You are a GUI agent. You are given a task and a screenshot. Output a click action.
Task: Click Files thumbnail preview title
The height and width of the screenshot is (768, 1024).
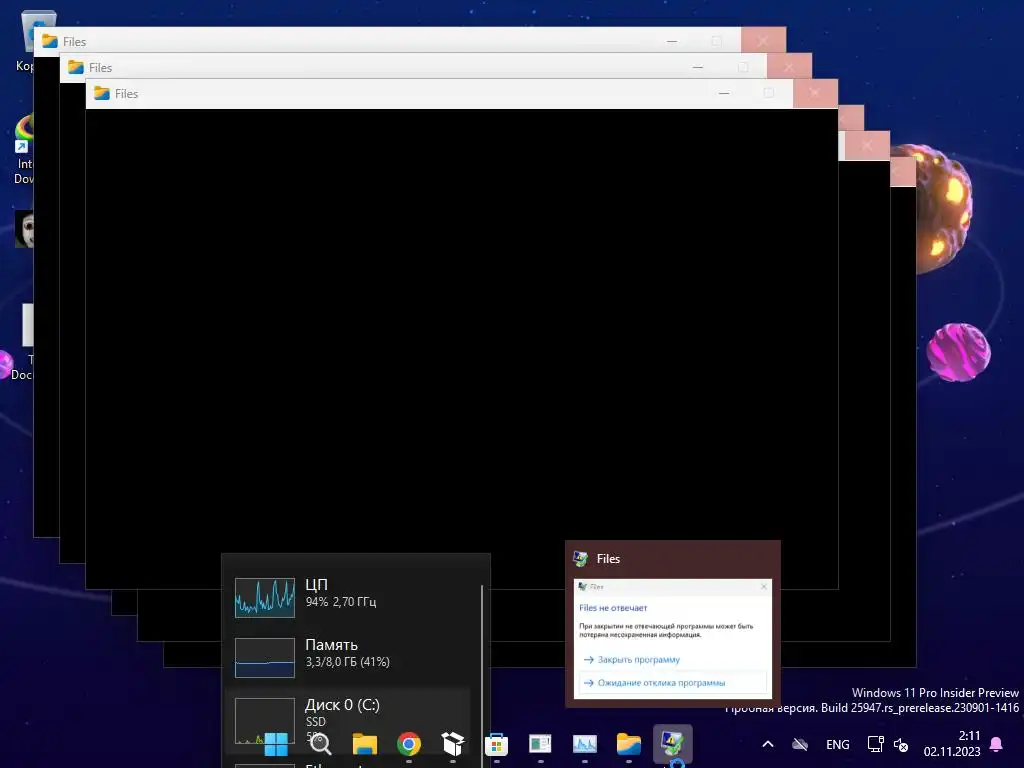coord(608,558)
